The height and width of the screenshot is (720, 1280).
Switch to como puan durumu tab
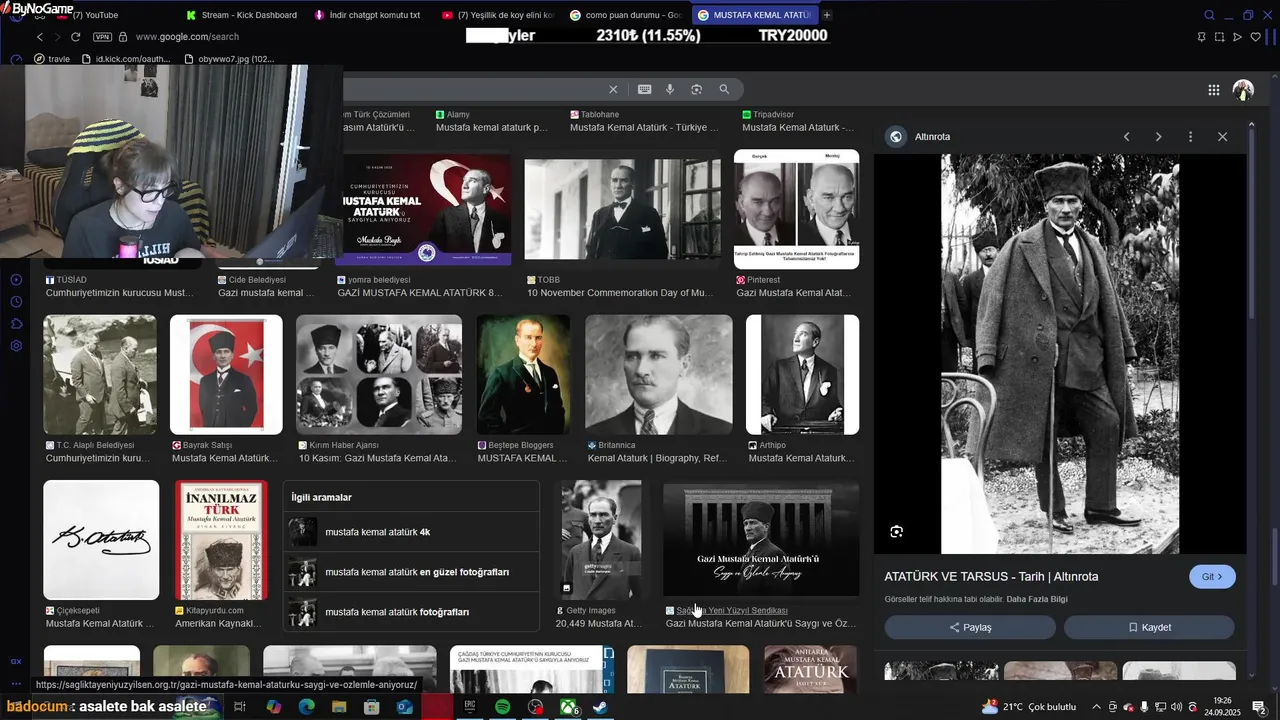626,15
